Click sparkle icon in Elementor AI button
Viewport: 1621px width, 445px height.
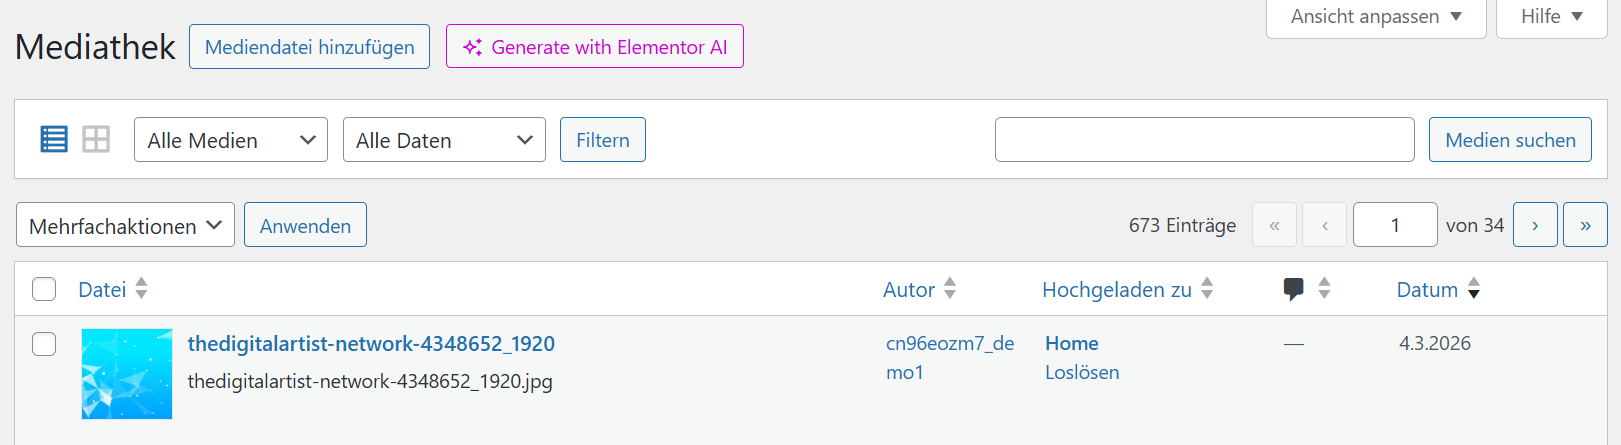coord(473,47)
